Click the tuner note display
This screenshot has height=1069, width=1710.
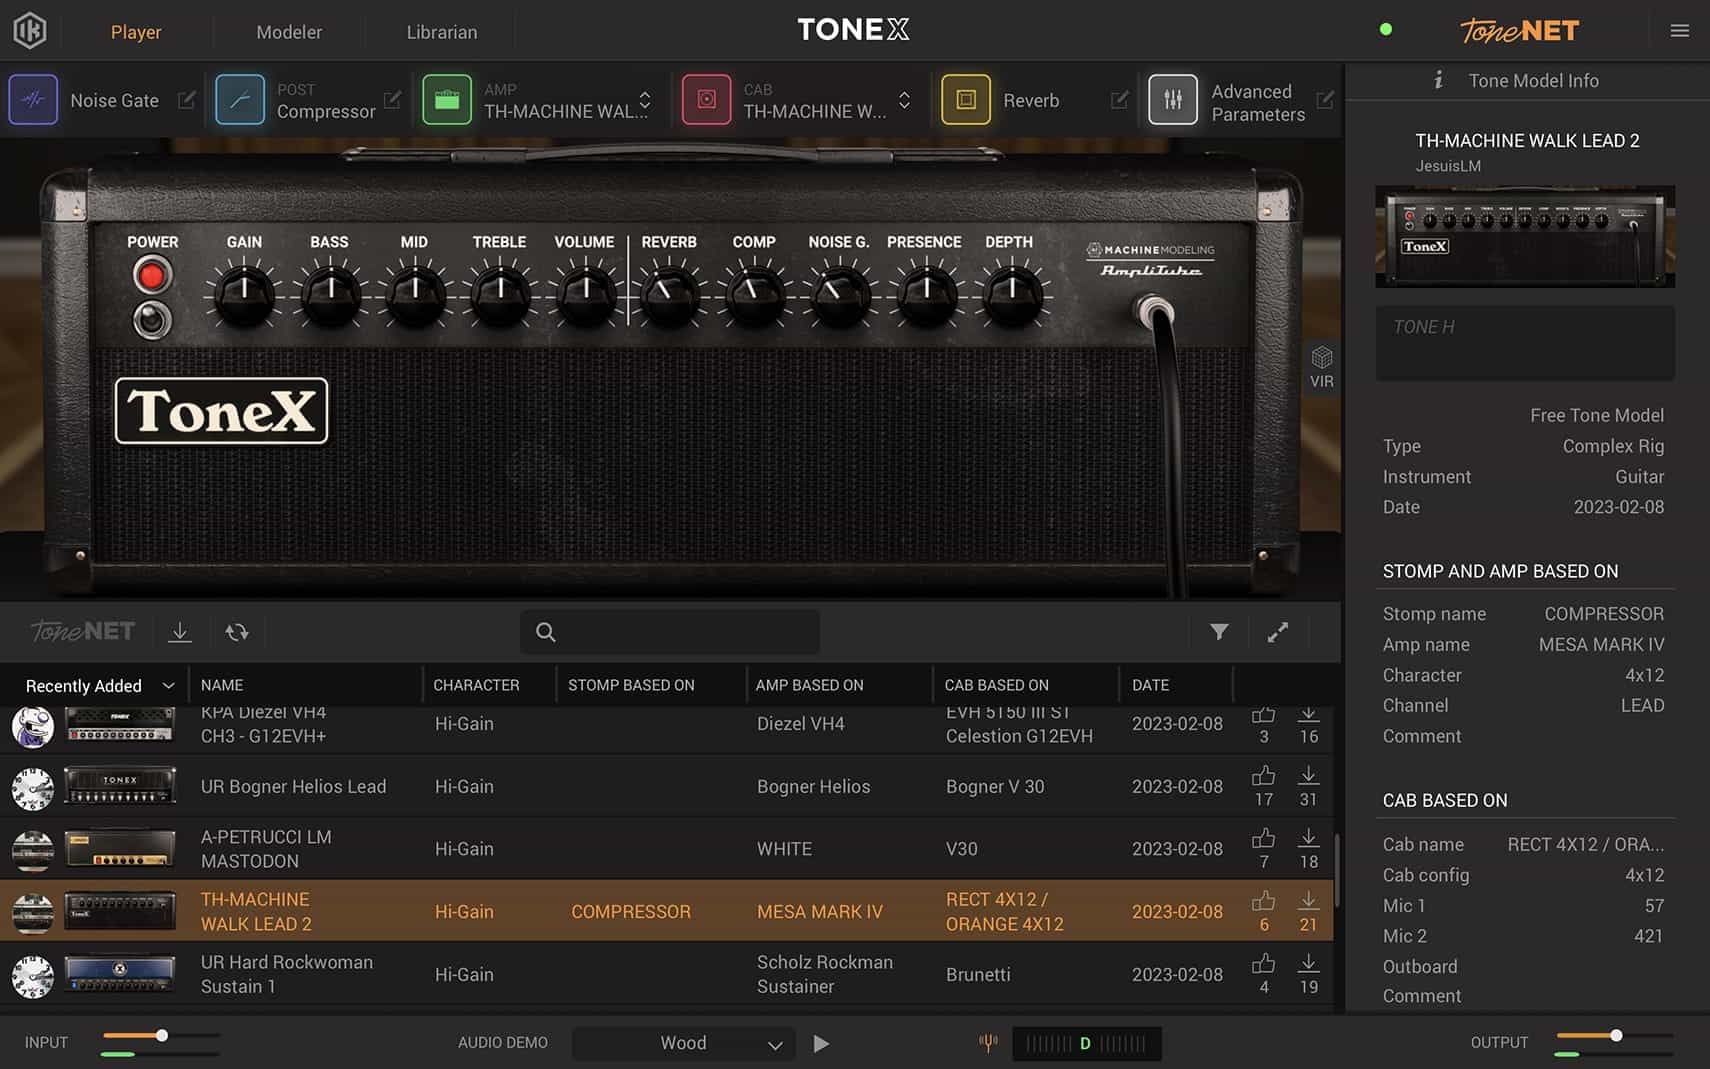point(1087,1043)
